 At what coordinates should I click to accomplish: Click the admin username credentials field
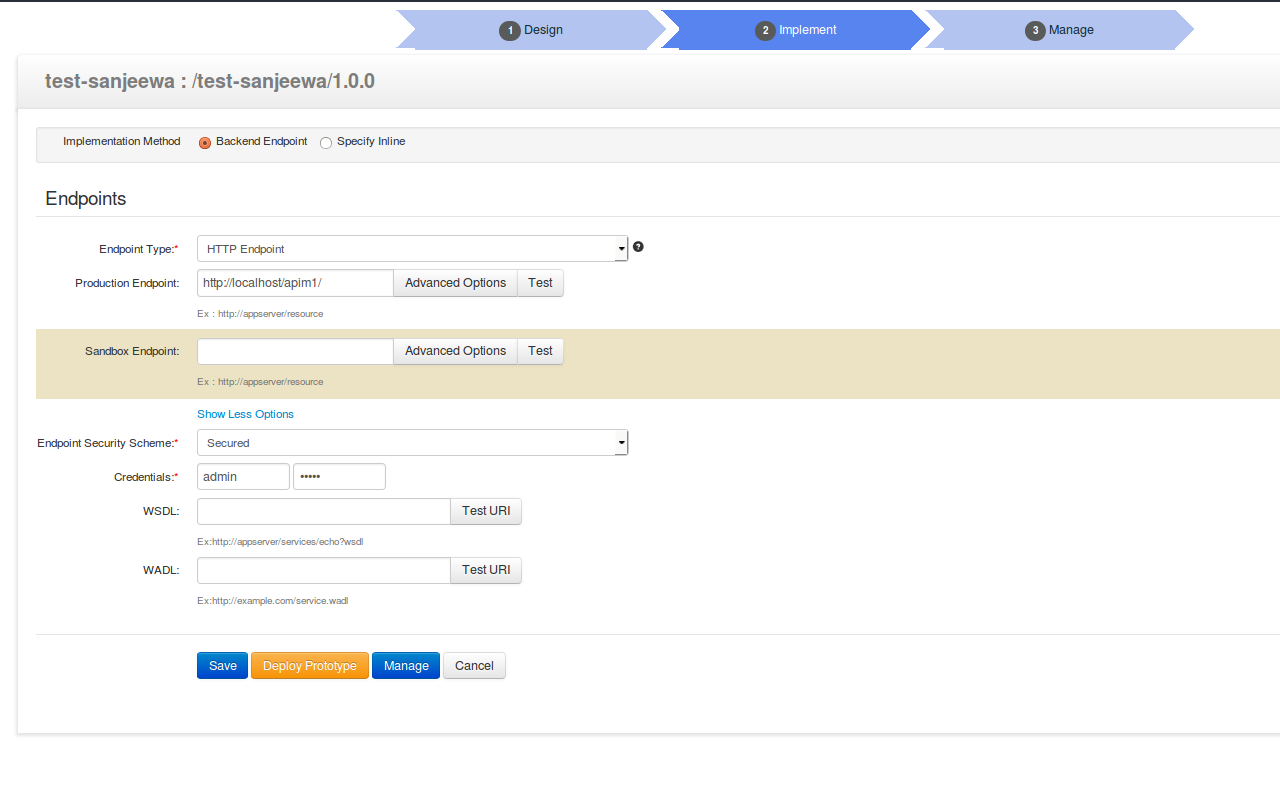[243, 476]
